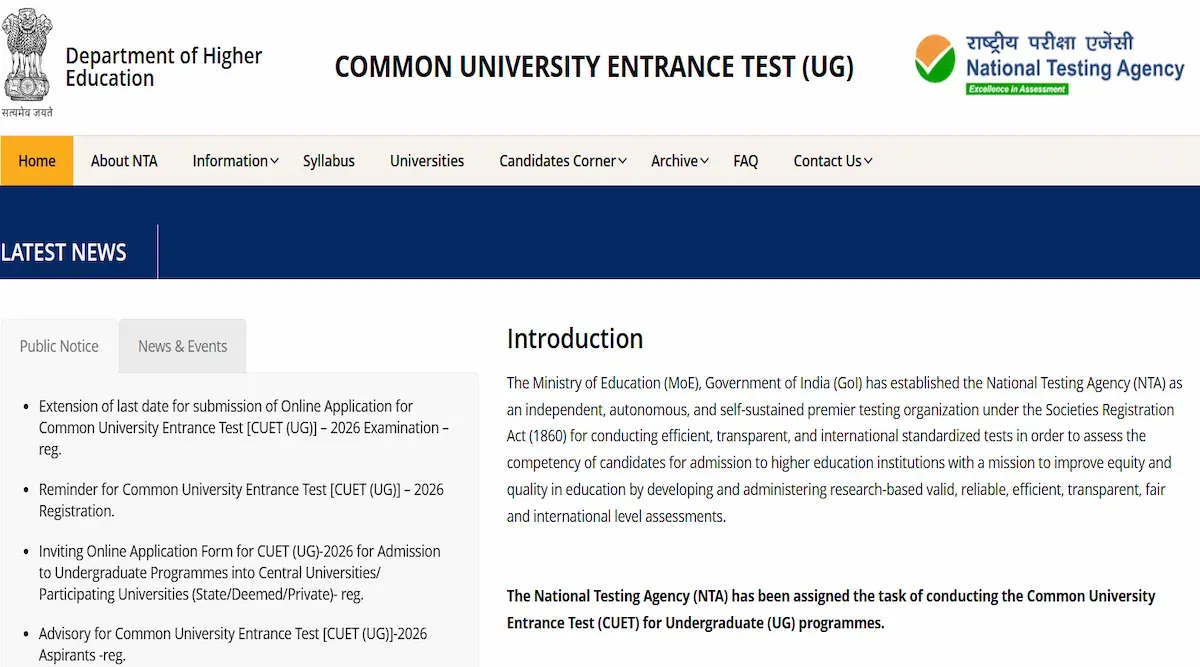Click the COMMON UNIVERSITY ENTRANCE TEST heading
Viewport: 1200px width, 667px height.
click(x=594, y=66)
